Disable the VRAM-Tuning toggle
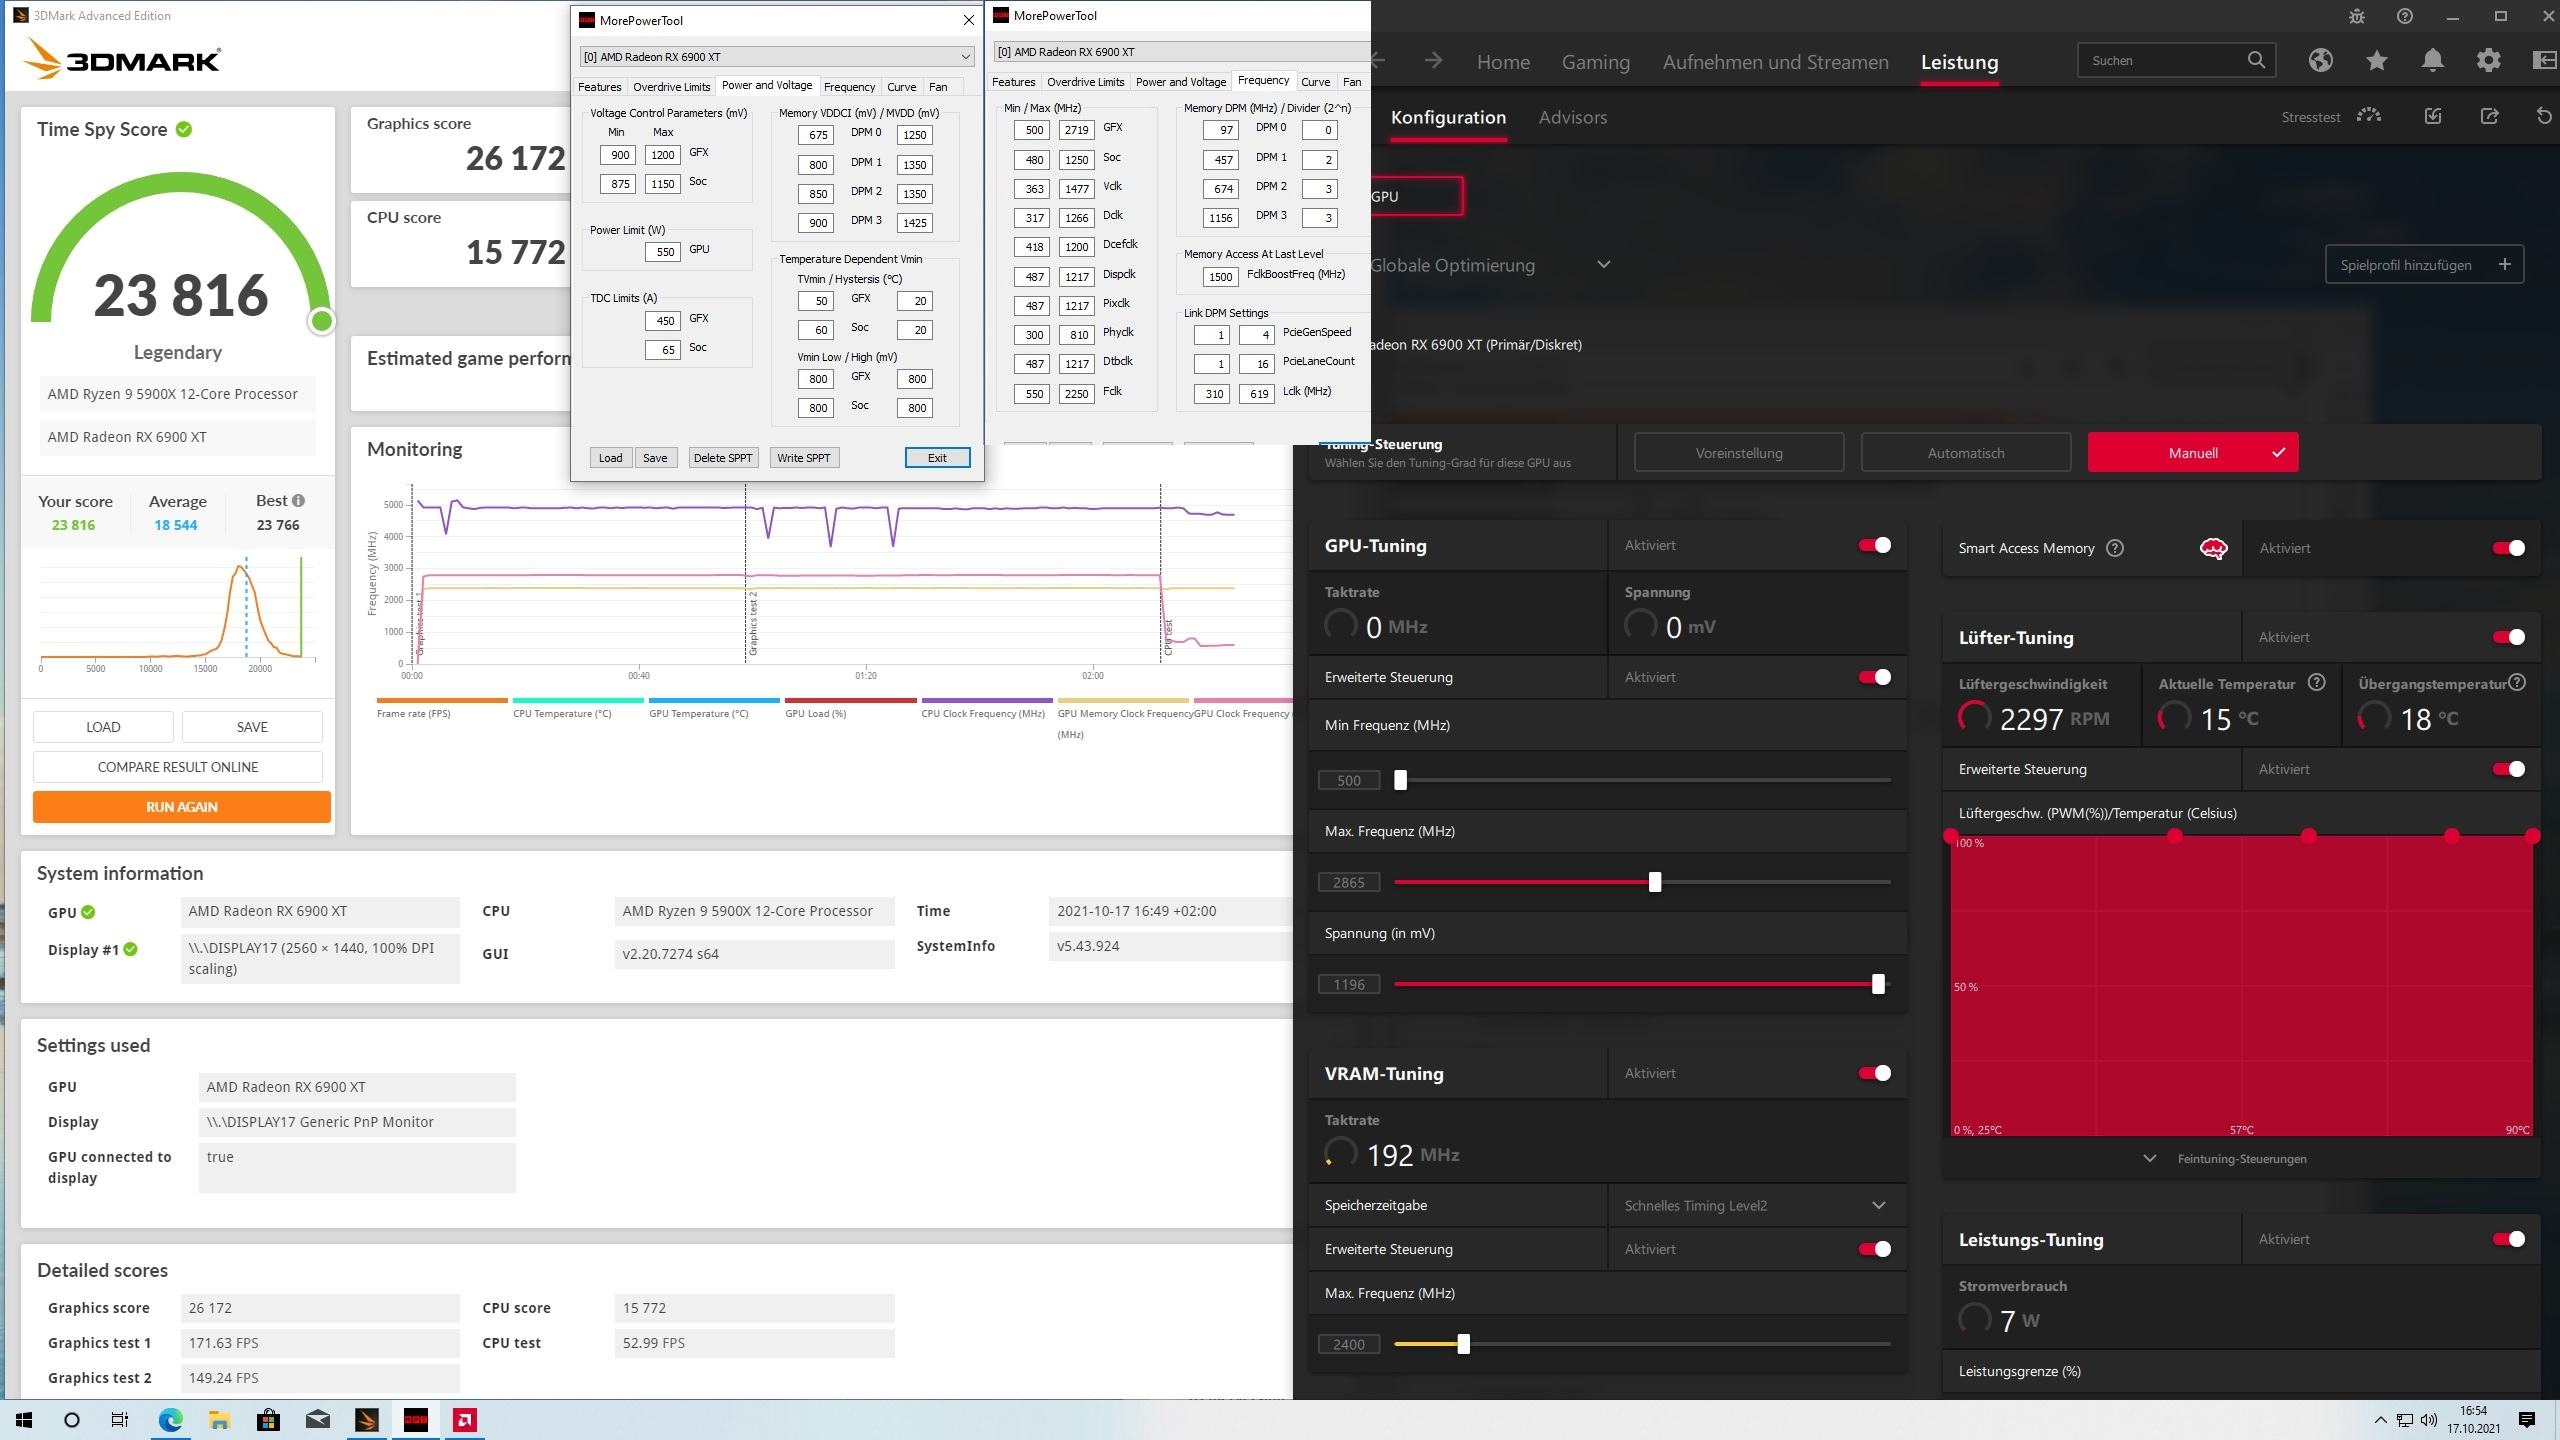 [x=1874, y=1073]
